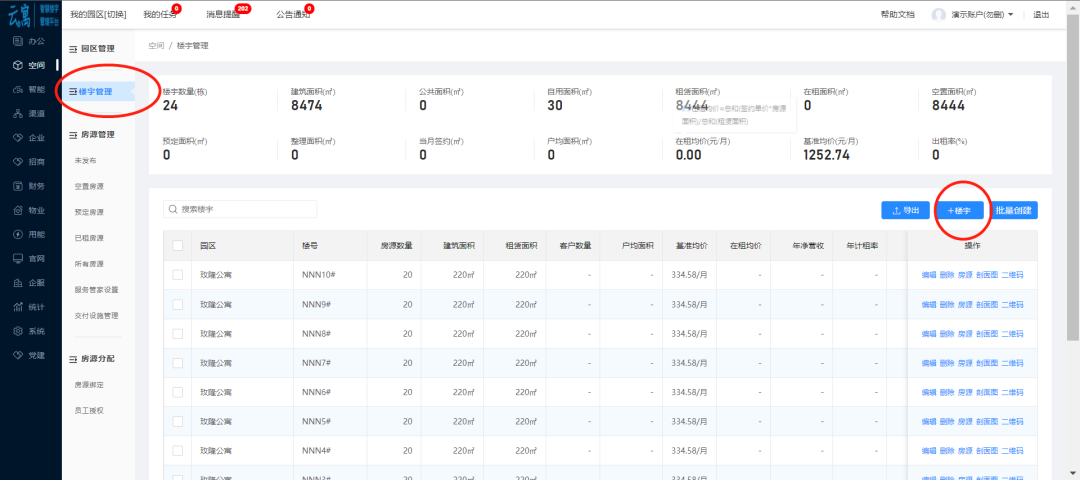
Task: Open the 渠道 sidebar icon
Action: 18,114
